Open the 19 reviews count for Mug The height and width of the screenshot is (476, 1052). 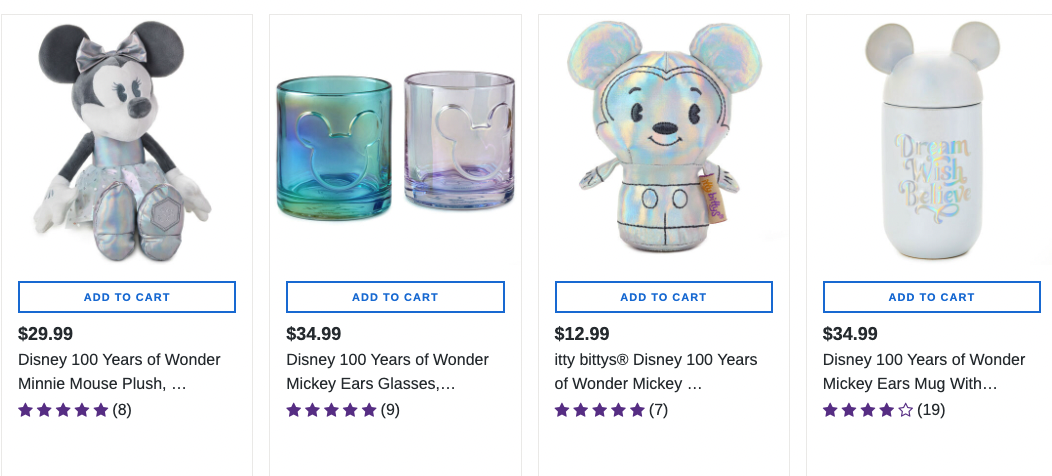pos(931,410)
